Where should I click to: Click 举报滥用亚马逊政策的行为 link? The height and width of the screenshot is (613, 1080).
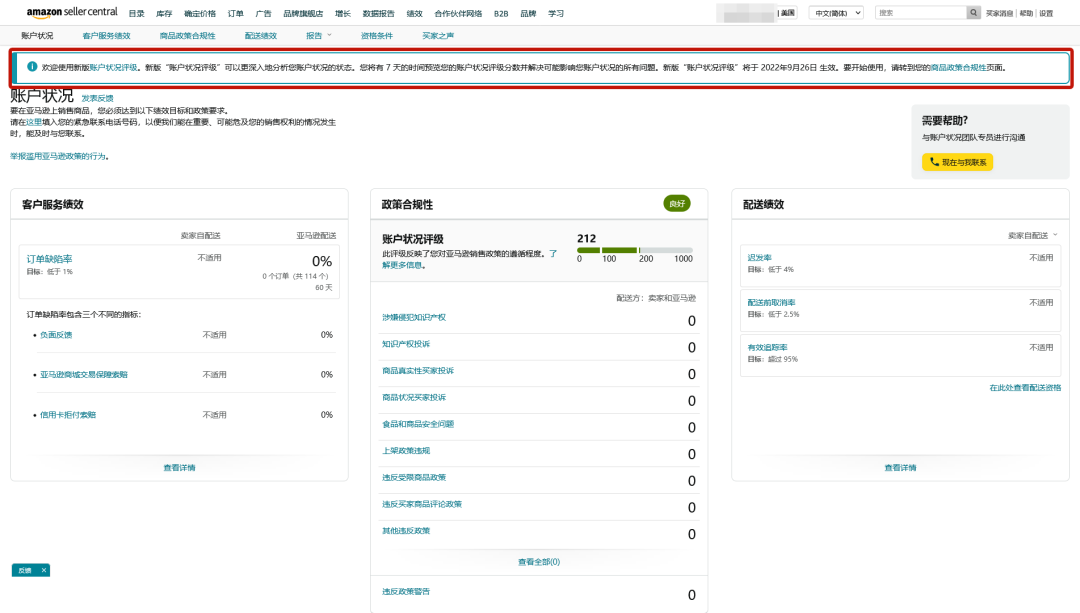58,156
